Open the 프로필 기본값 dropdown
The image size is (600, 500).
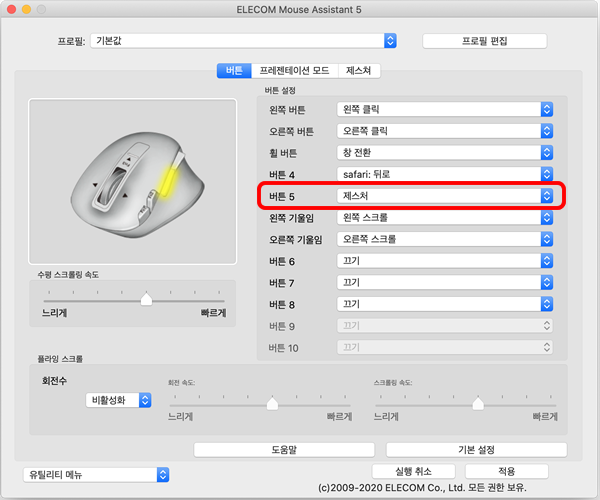(x=243, y=41)
